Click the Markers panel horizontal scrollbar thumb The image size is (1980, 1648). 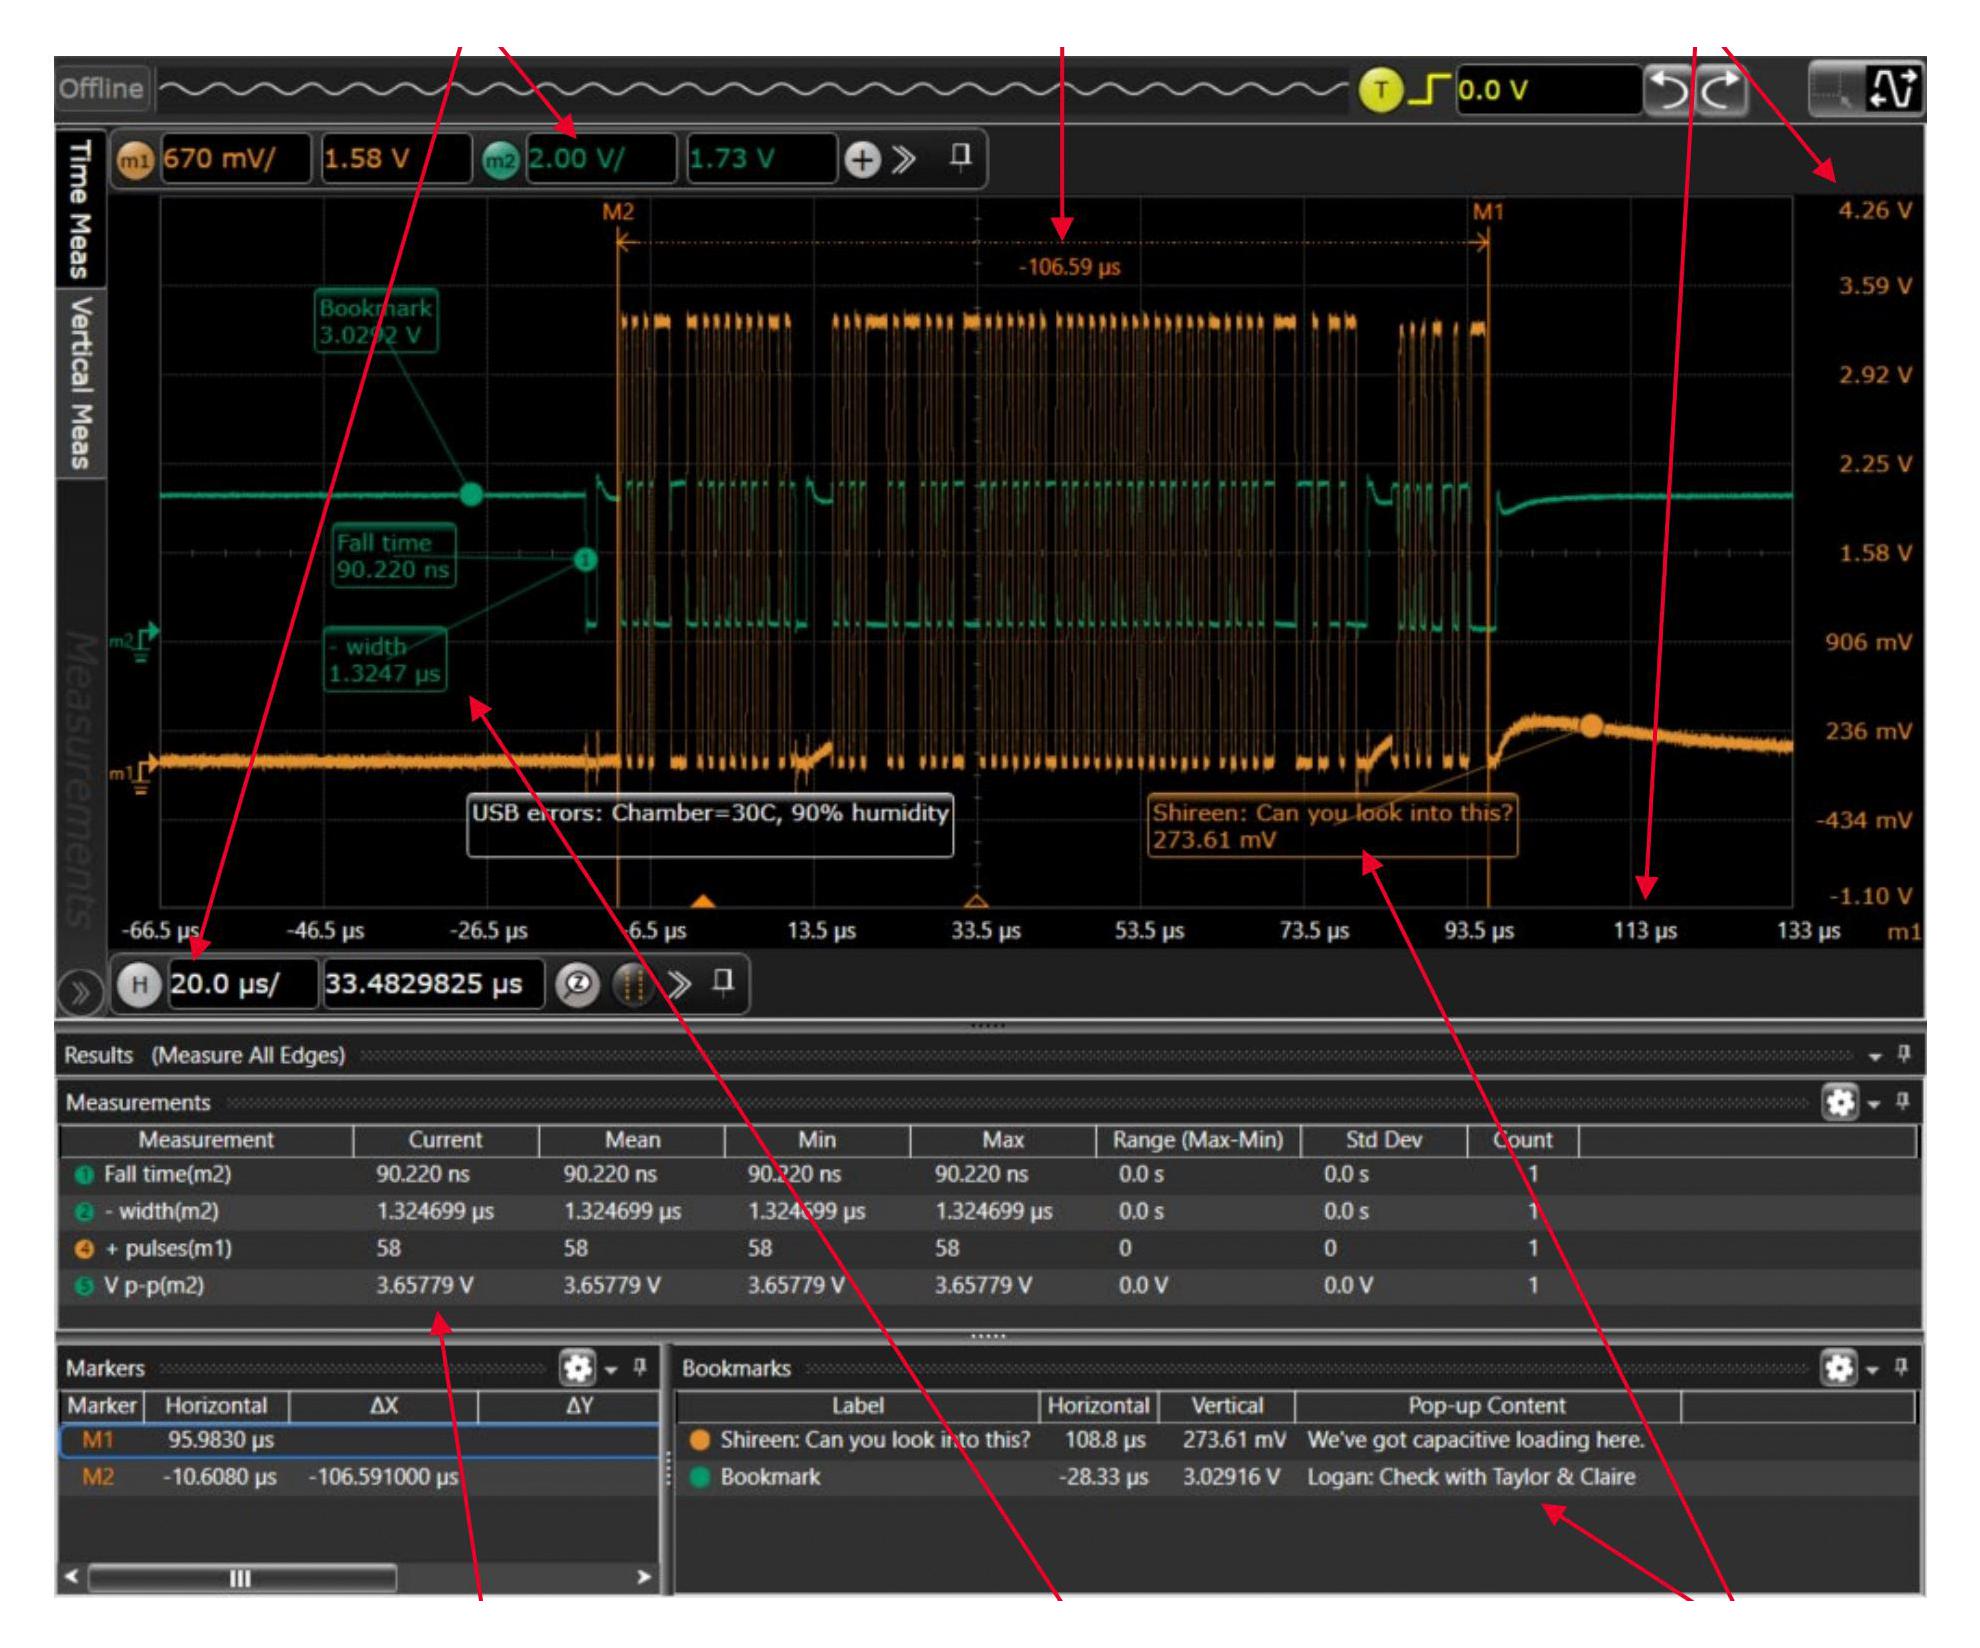[242, 1579]
